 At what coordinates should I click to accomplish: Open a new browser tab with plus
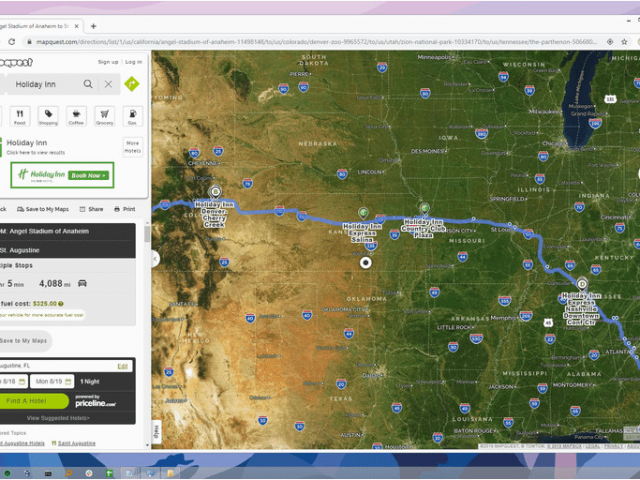point(93,26)
